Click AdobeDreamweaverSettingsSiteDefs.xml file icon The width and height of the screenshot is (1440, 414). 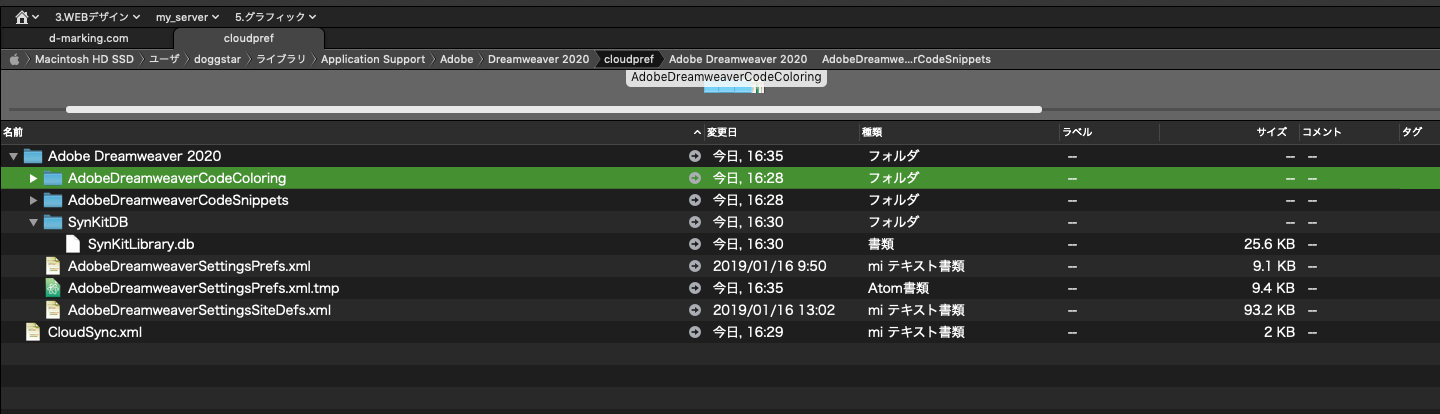[53, 310]
